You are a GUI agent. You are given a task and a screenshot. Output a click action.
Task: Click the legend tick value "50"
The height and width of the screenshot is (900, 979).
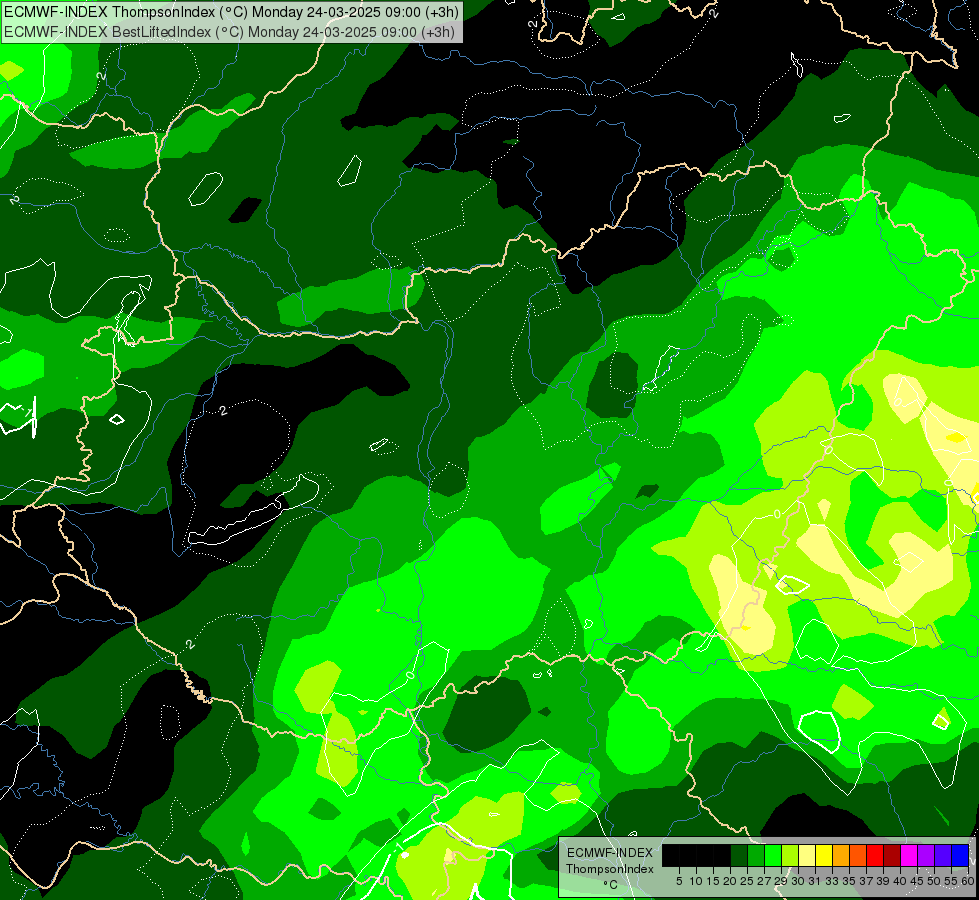[935, 881]
